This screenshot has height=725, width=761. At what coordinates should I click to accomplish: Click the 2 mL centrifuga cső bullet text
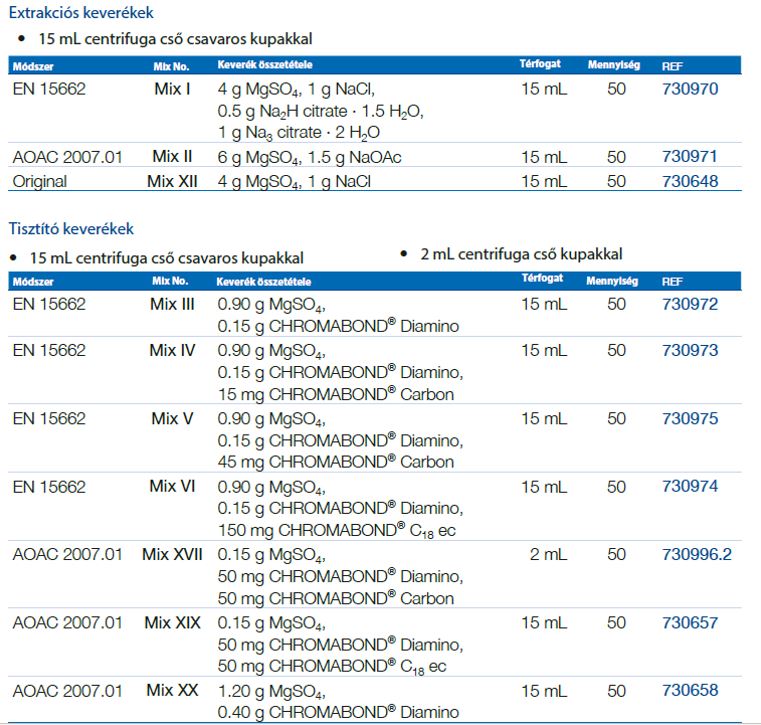[x=521, y=254]
